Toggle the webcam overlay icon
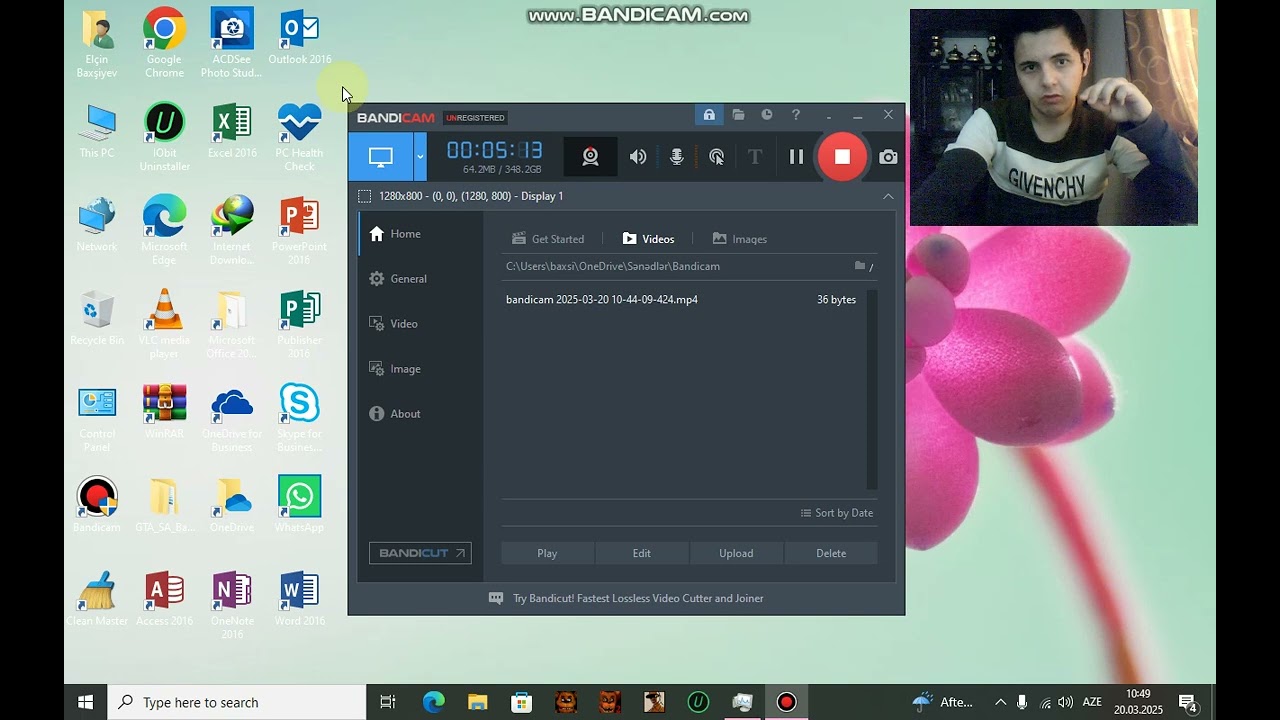This screenshot has width=1280, height=720. pos(591,157)
